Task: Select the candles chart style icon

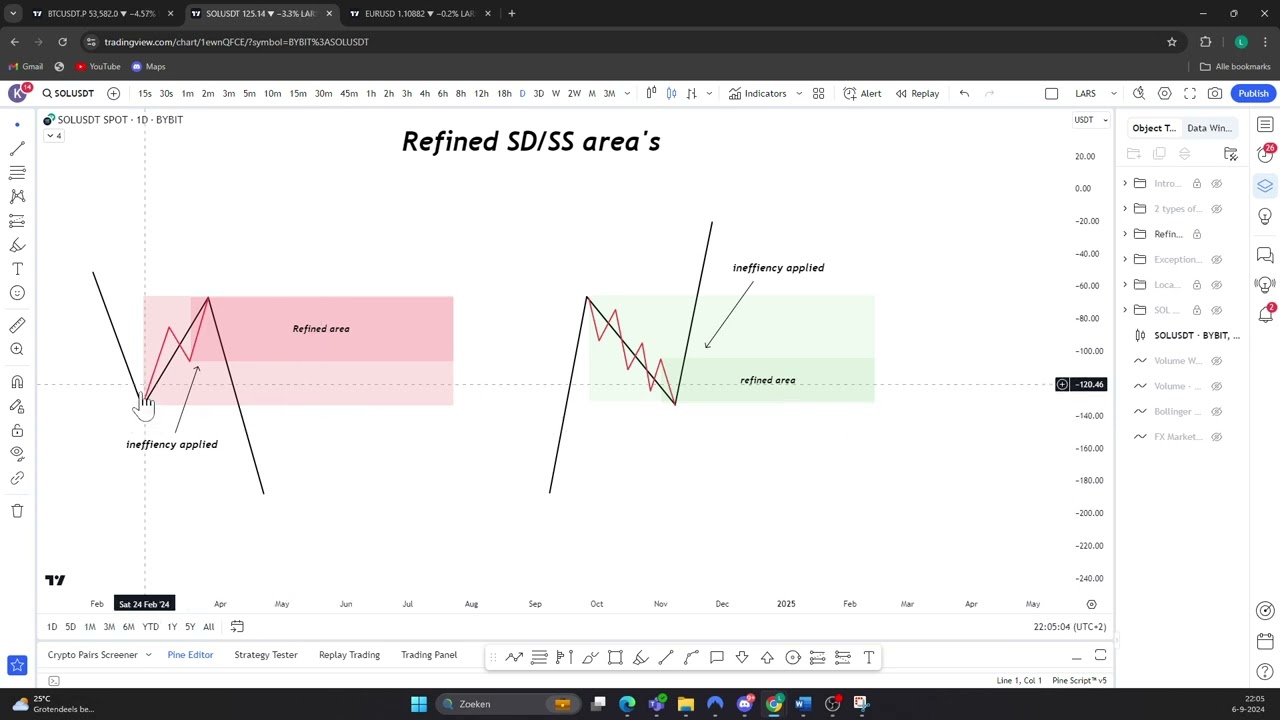Action: coord(671,93)
